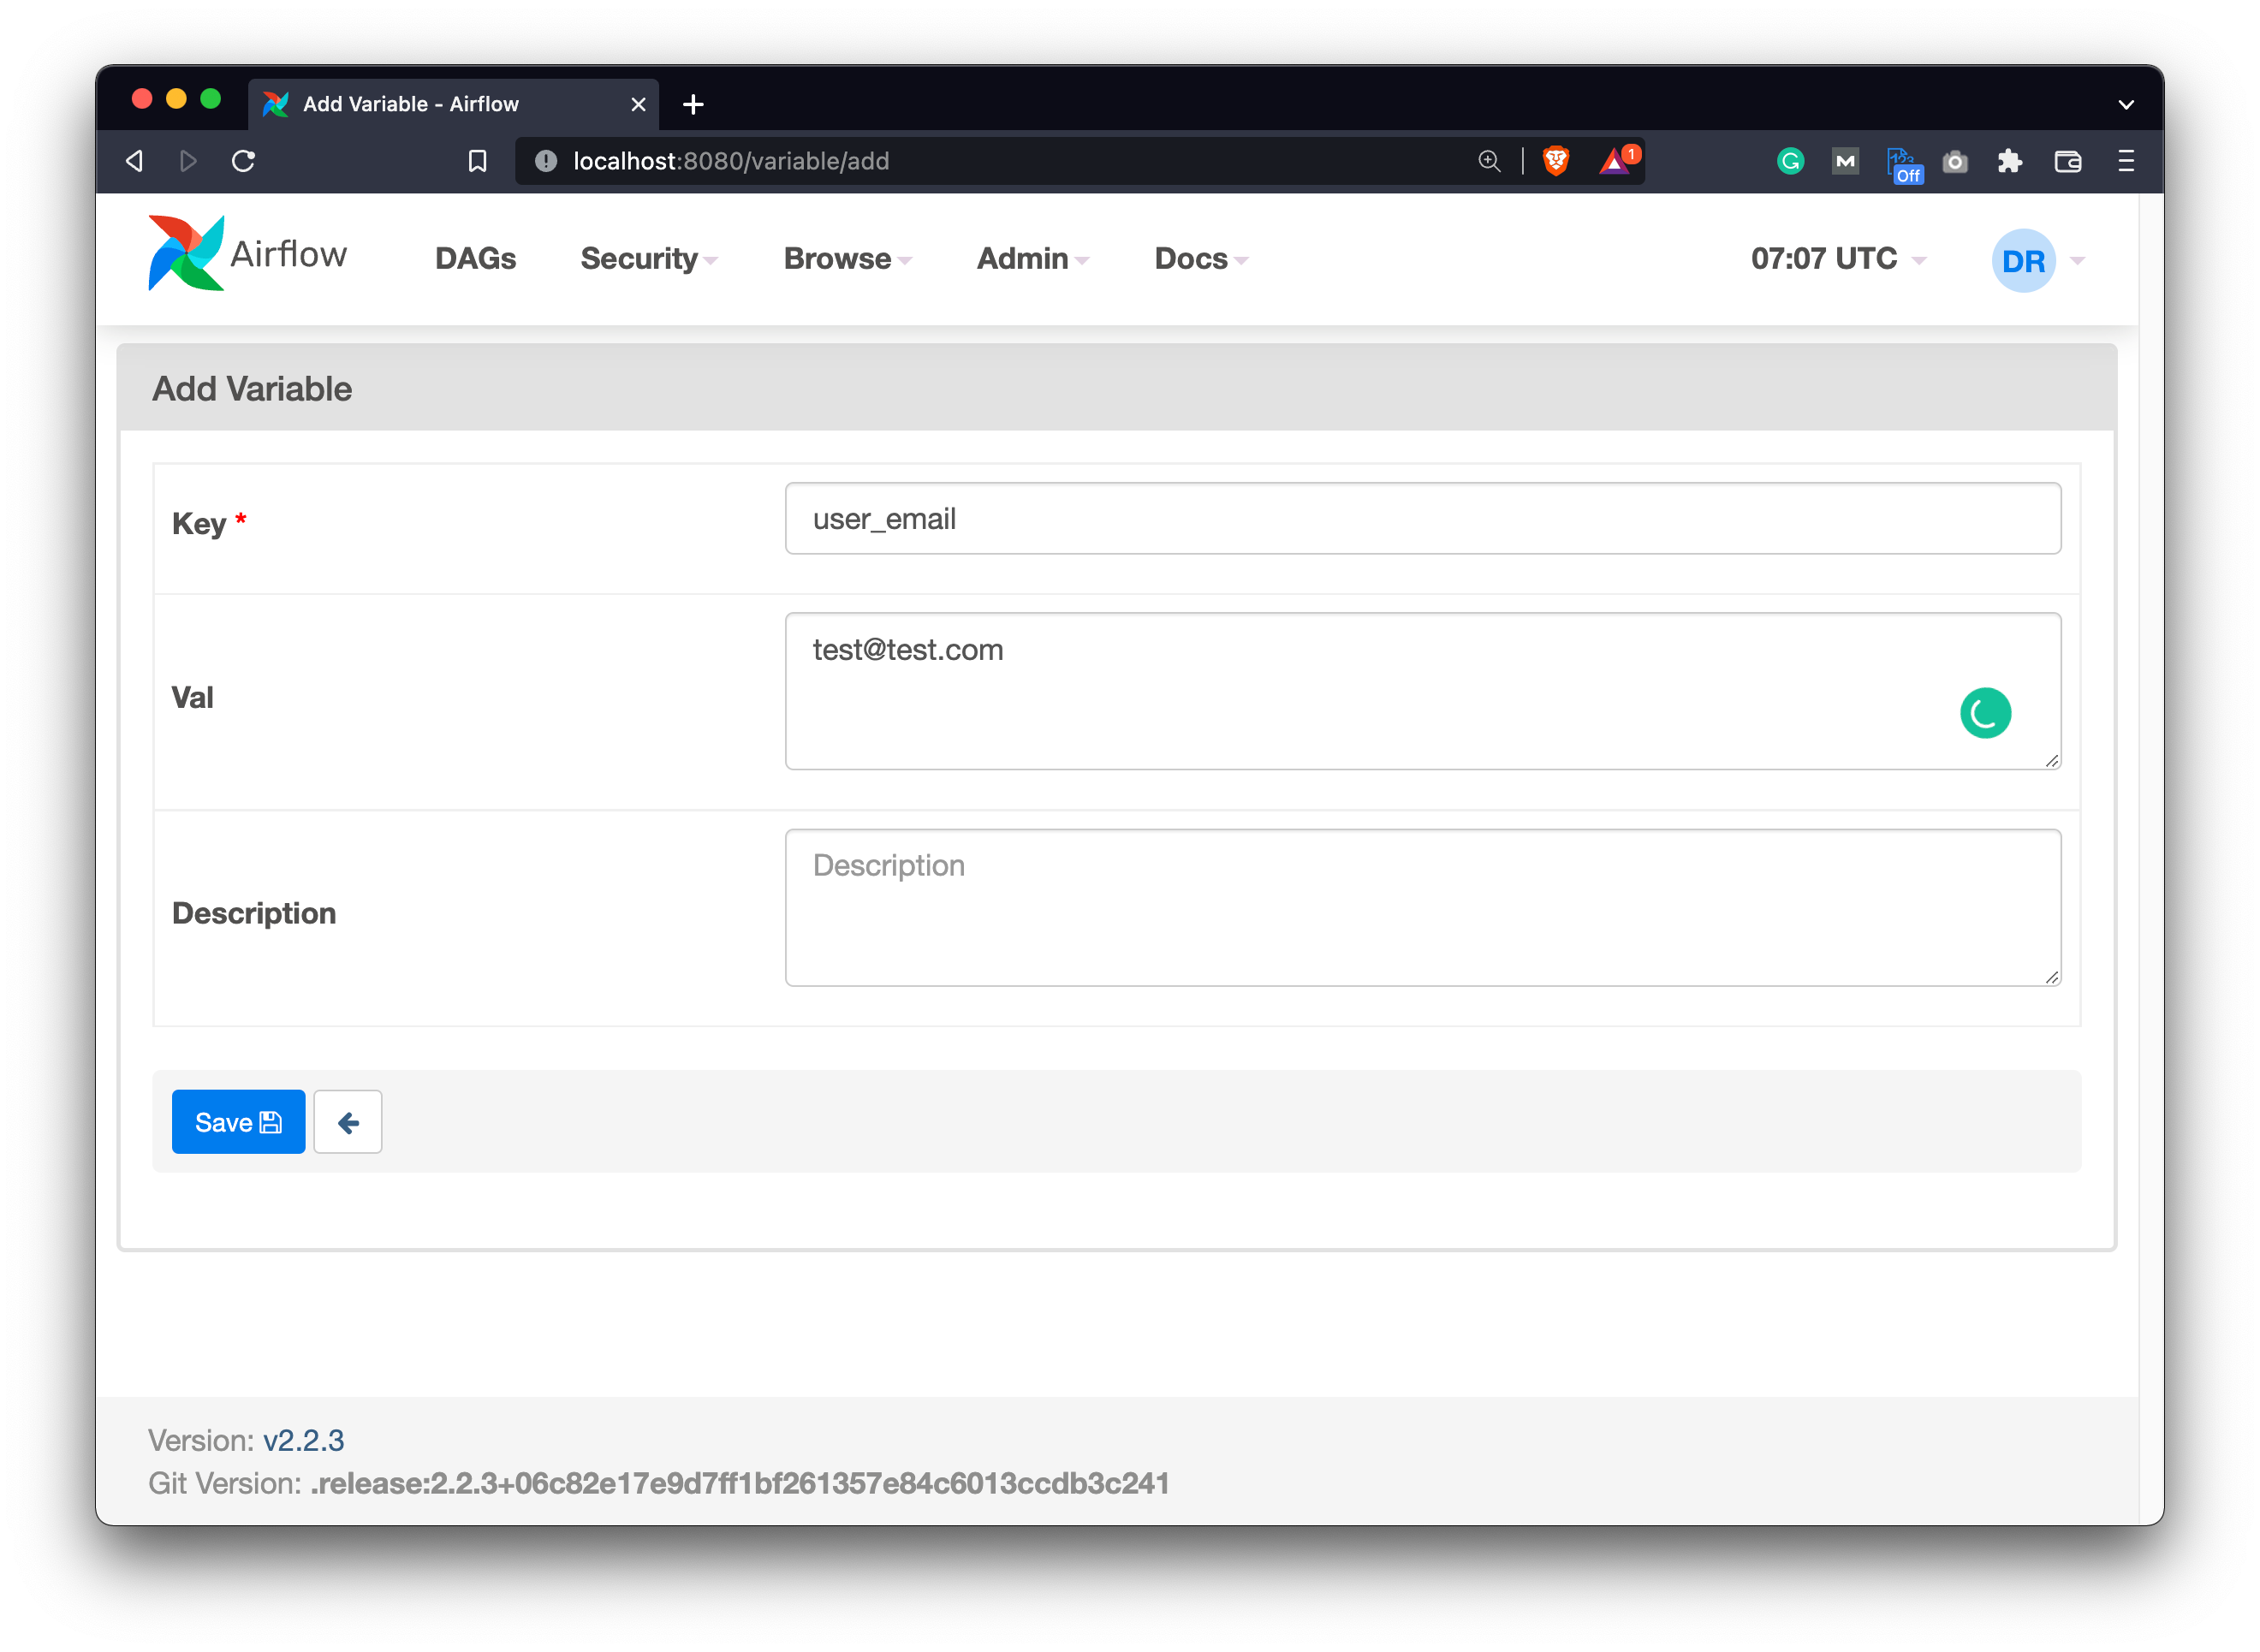Save the new variable
The image size is (2260, 1652).
click(x=238, y=1122)
